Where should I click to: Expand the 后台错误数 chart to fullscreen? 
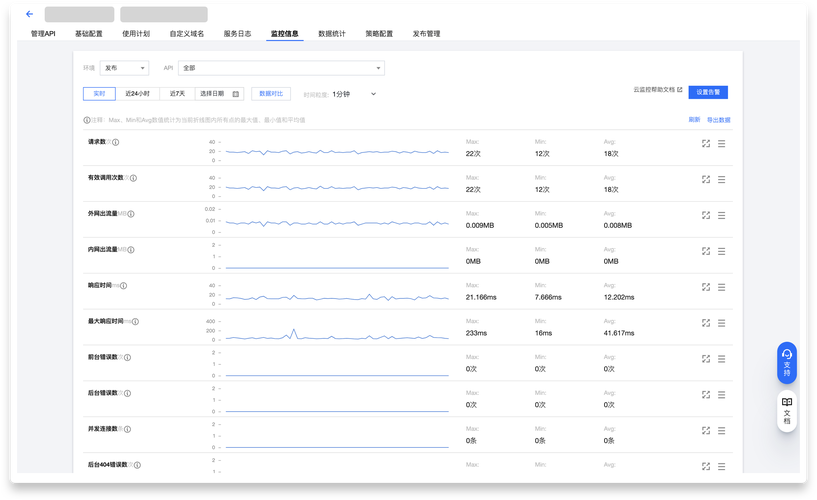click(x=705, y=395)
